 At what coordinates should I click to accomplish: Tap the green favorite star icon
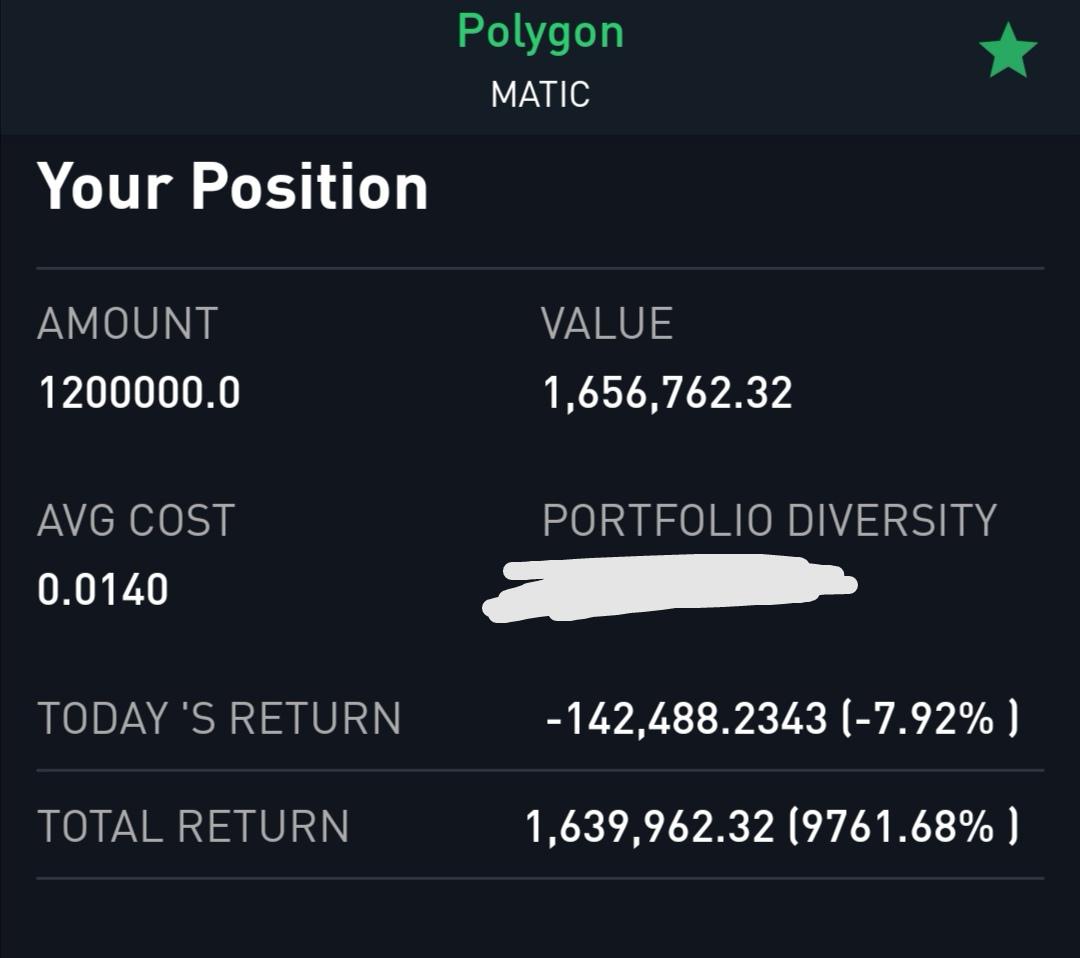coord(1008,52)
